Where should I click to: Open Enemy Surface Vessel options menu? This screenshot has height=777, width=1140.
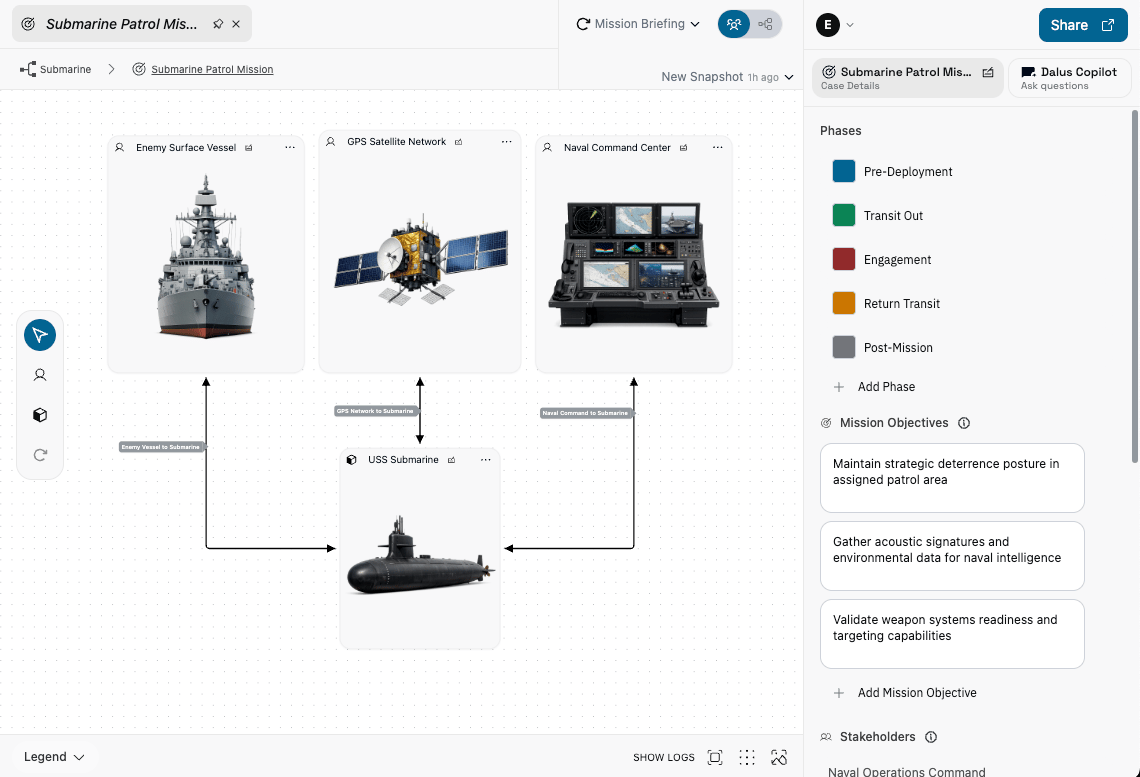click(290, 148)
